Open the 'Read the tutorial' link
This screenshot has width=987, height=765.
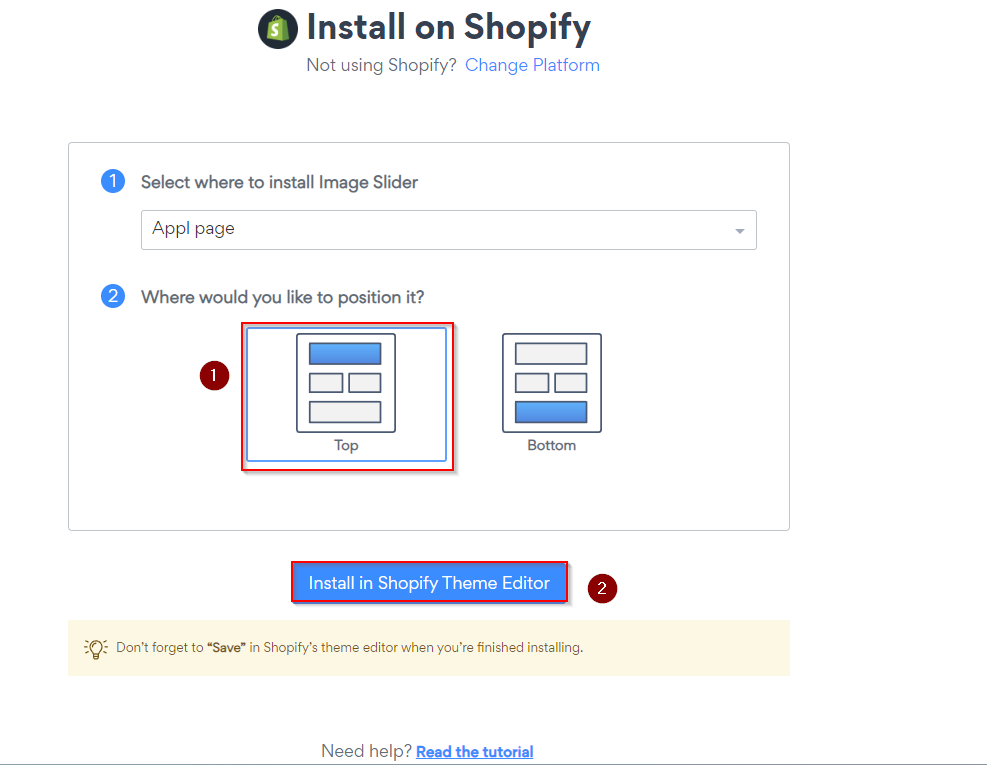pos(475,751)
